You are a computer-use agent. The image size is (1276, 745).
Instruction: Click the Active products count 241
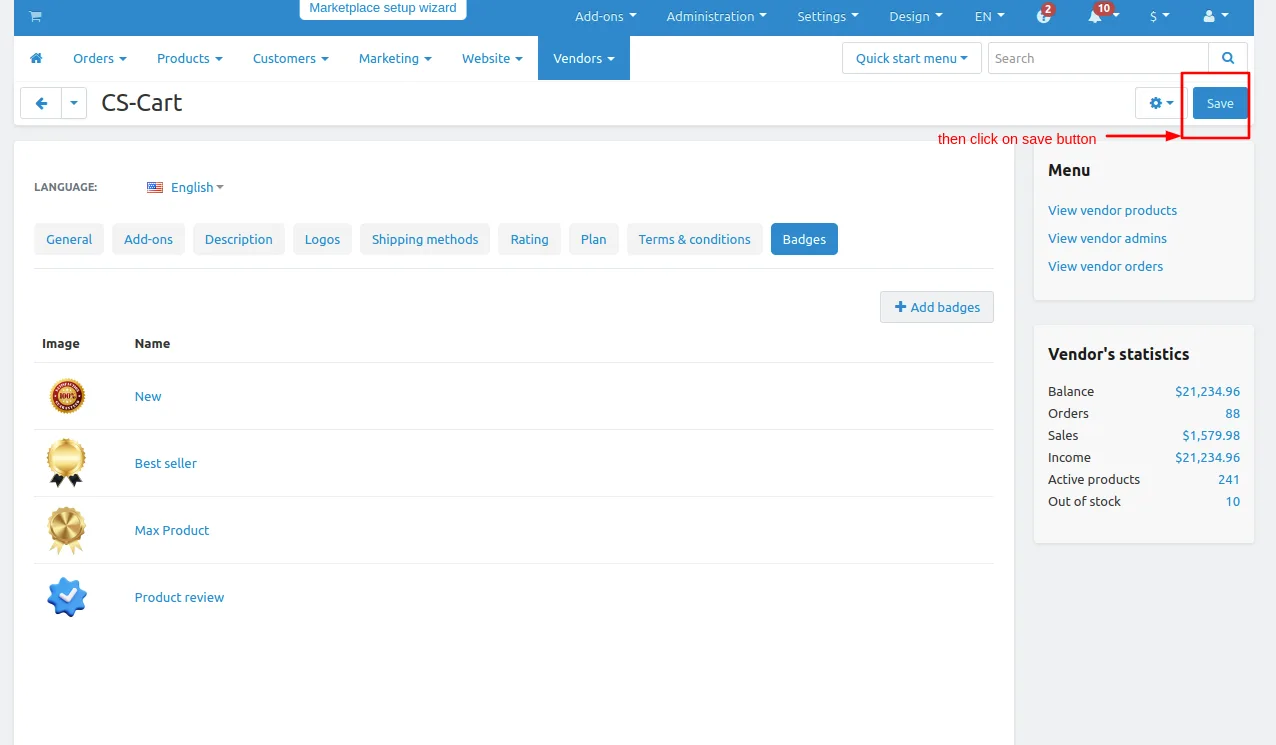coord(1229,479)
